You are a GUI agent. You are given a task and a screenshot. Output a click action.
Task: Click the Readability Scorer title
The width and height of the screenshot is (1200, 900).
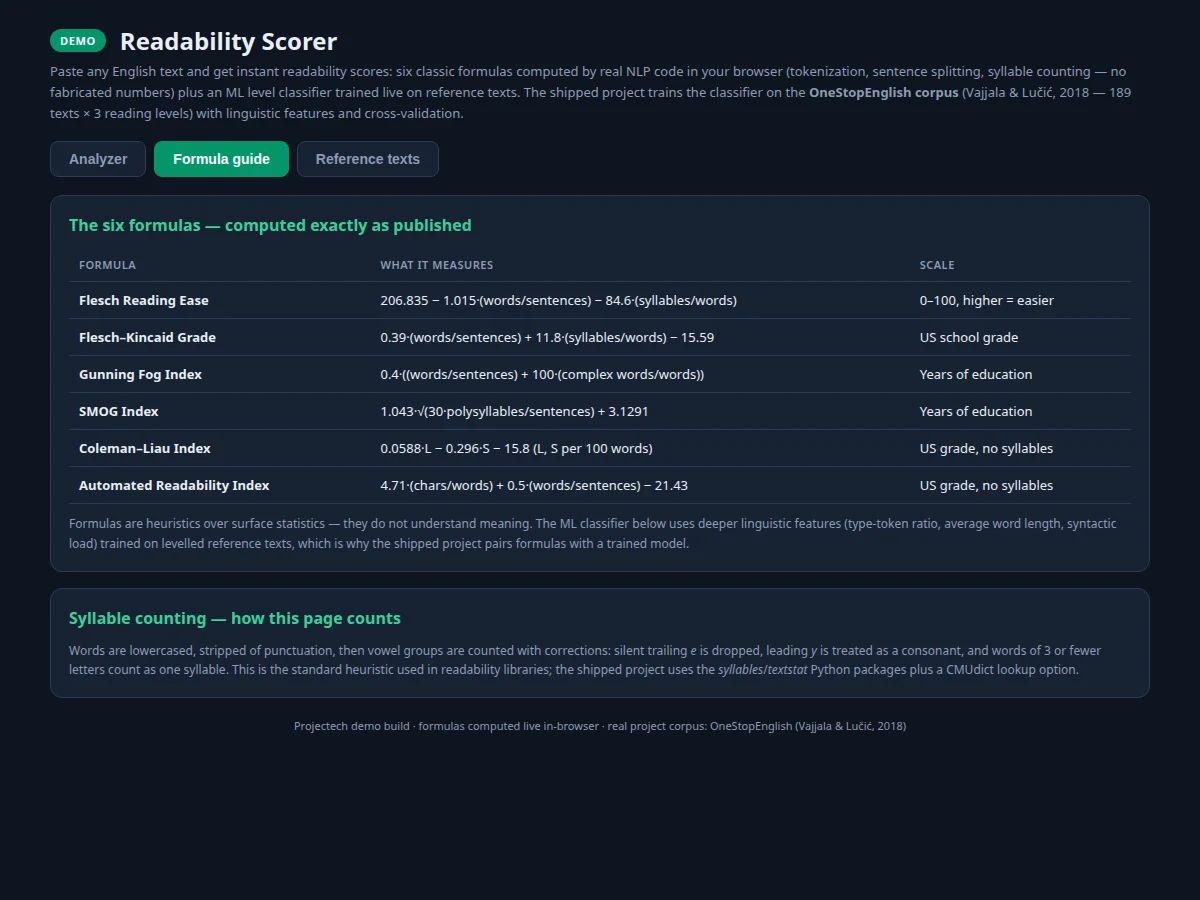tap(228, 41)
